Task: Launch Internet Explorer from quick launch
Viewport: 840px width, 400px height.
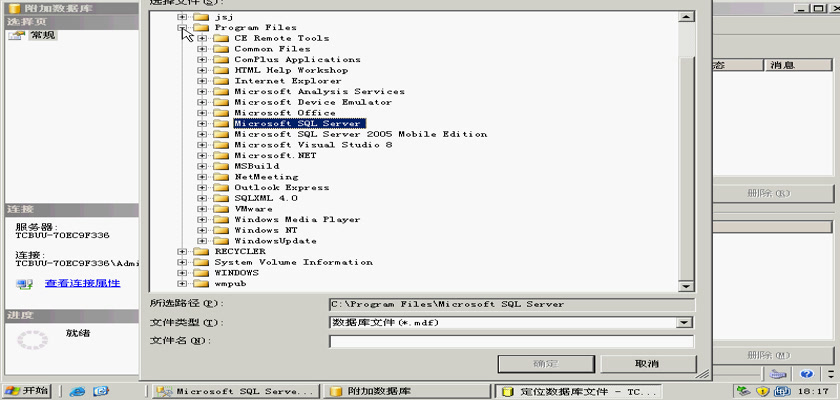Action: pos(77,391)
